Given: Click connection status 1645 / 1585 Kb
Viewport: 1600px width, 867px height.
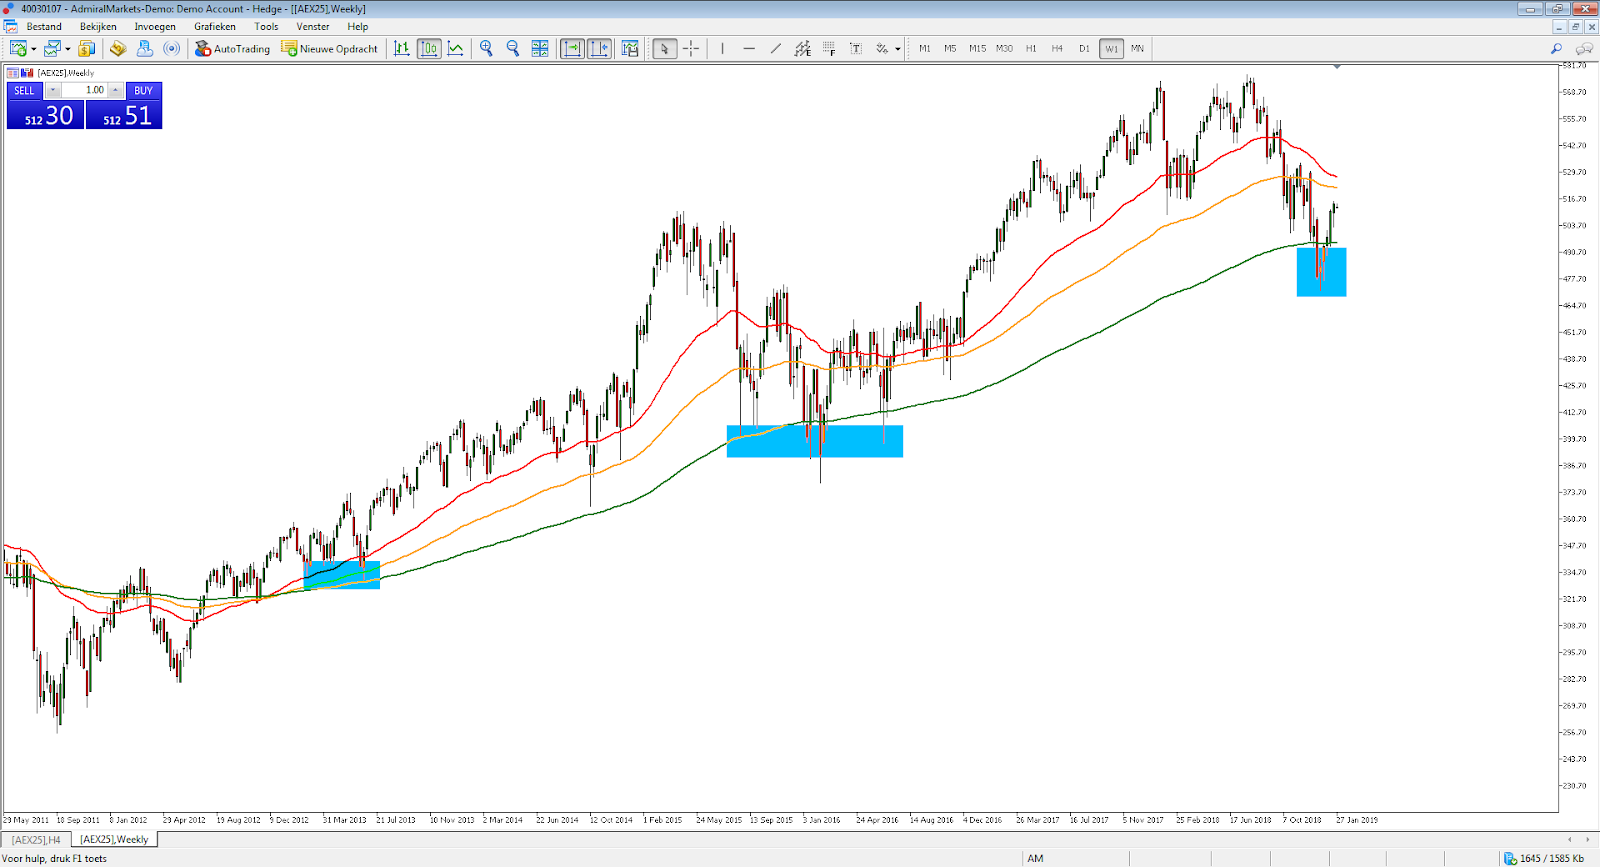Looking at the screenshot, I should click(1545, 858).
